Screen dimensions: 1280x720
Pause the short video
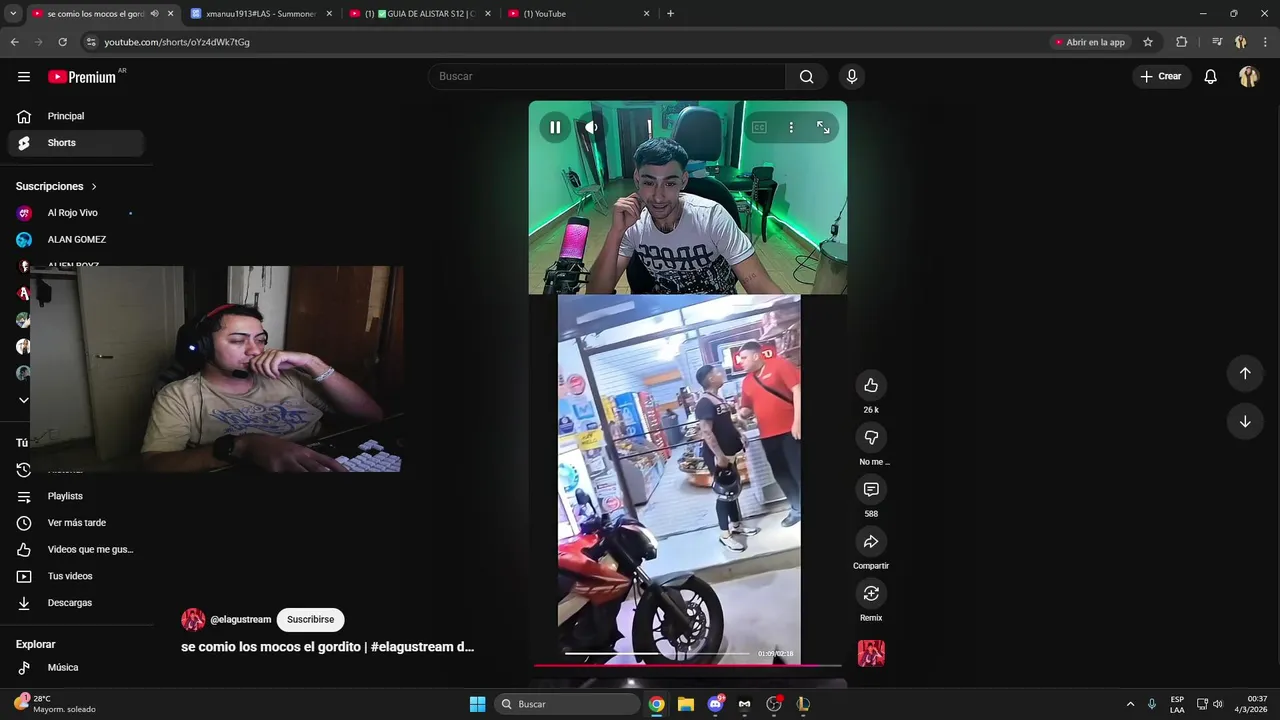(555, 127)
